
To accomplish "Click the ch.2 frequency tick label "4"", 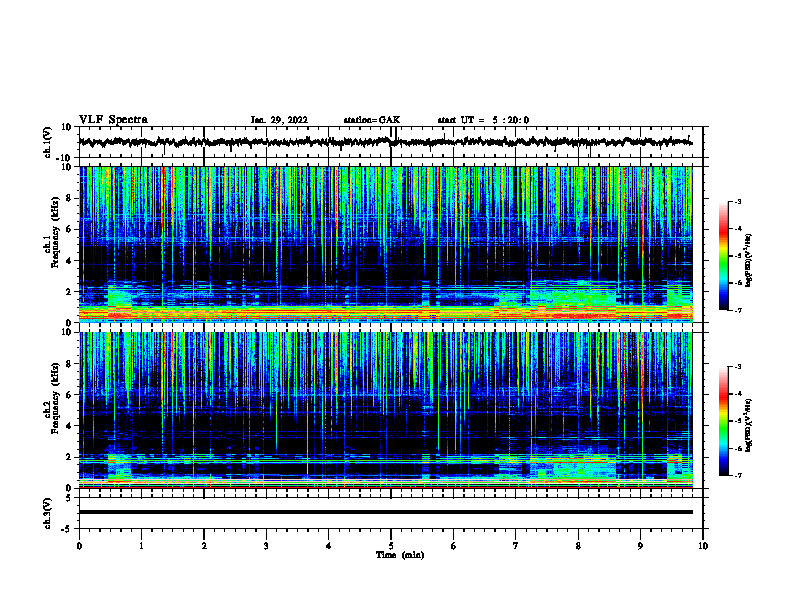I will pos(69,426).
